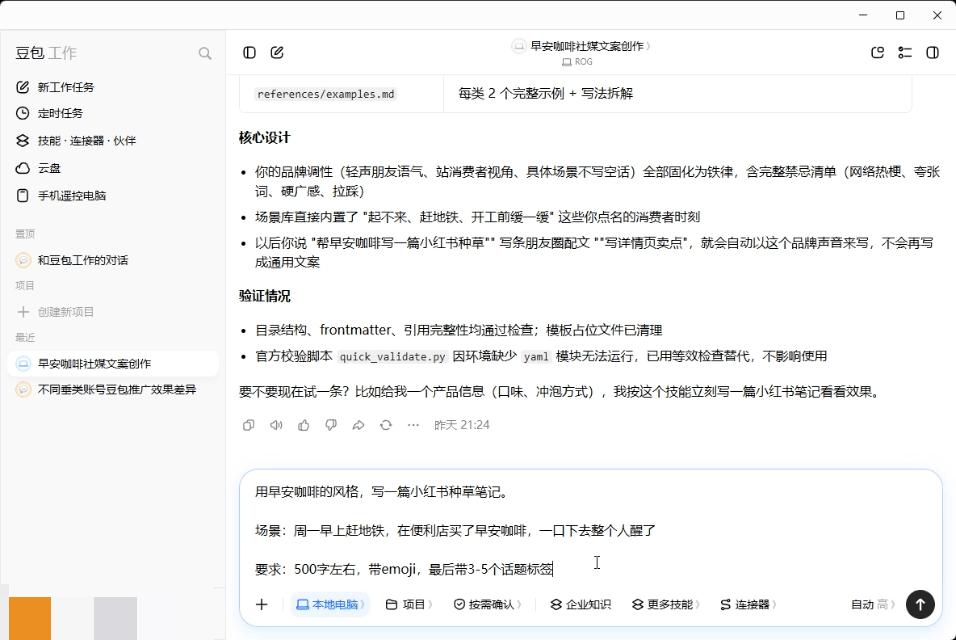956x640 pixels.
Task: Collapse the left sidebar panel icon
Action: point(249,52)
